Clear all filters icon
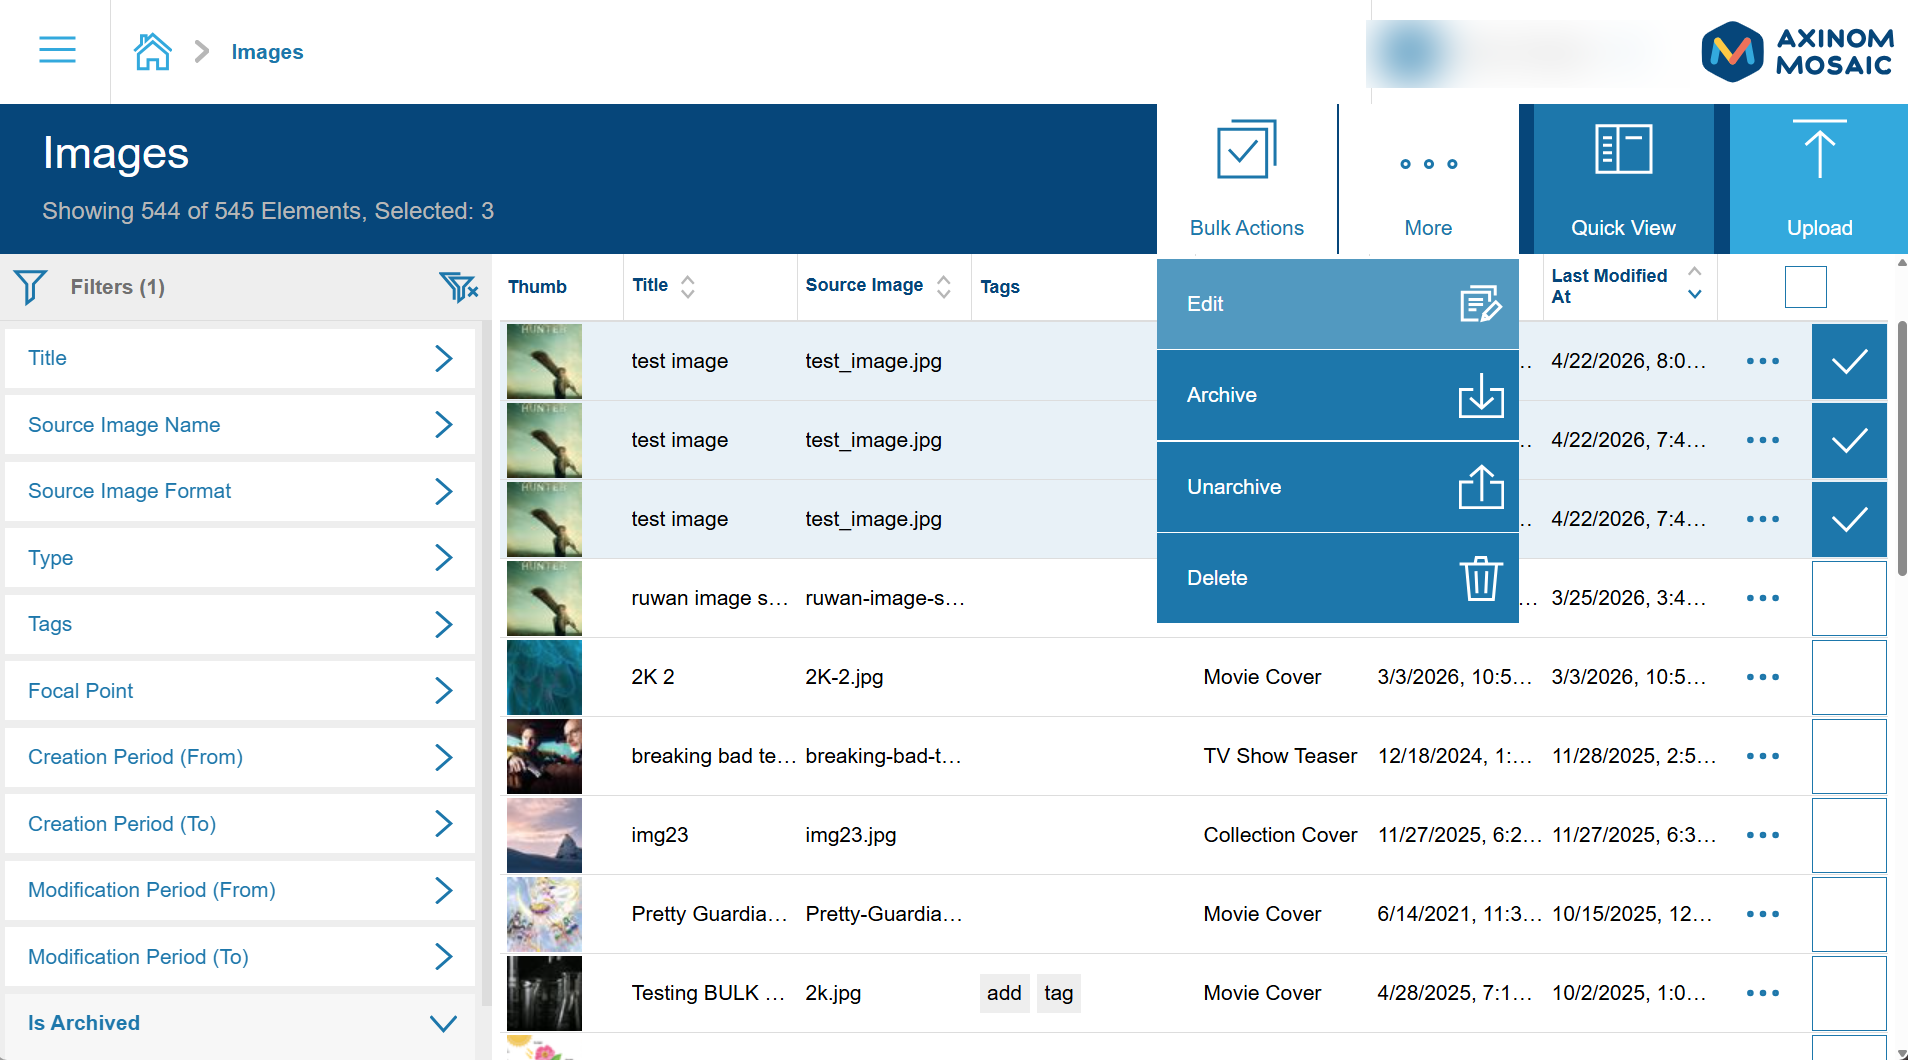The width and height of the screenshot is (1908, 1060). pyautogui.click(x=459, y=287)
